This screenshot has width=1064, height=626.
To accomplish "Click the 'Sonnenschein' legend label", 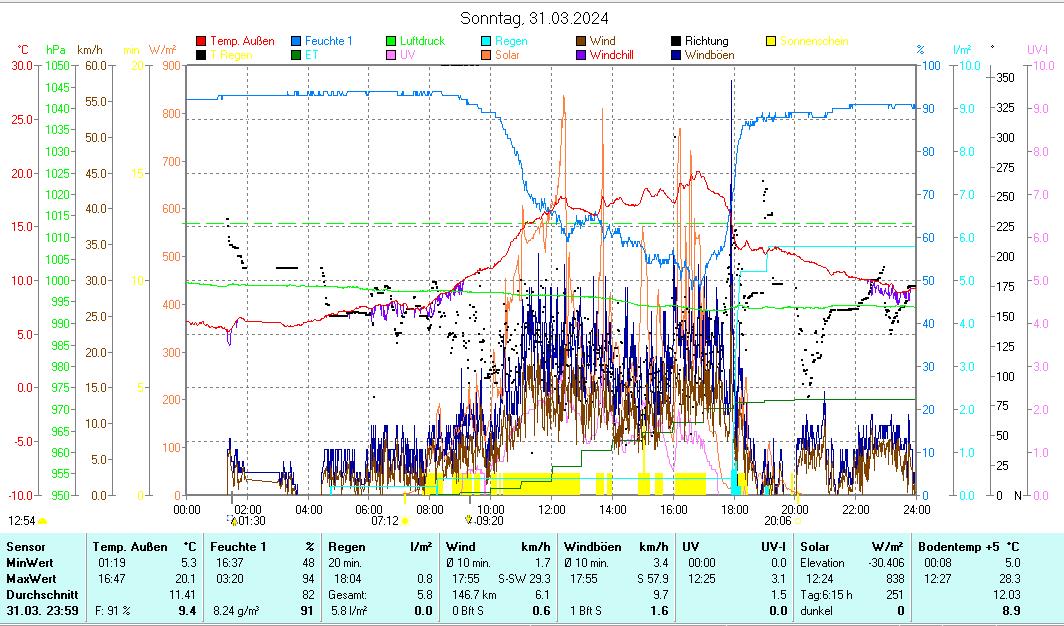I will click(x=814, y=41).
